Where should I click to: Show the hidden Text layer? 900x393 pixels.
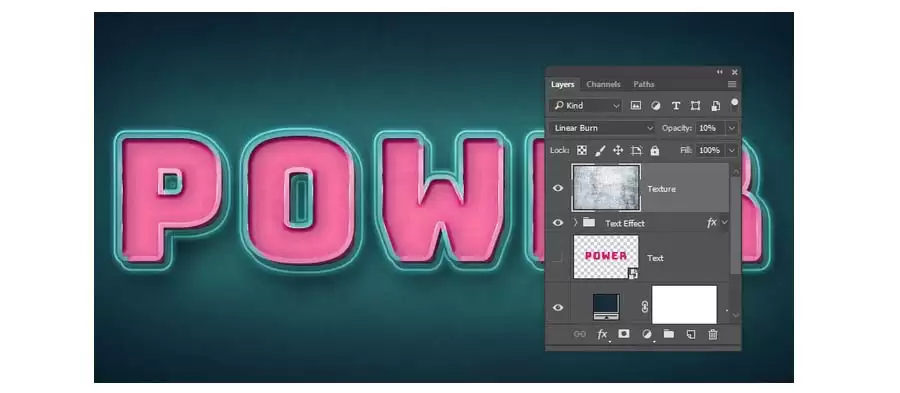(x=557, y=258)
